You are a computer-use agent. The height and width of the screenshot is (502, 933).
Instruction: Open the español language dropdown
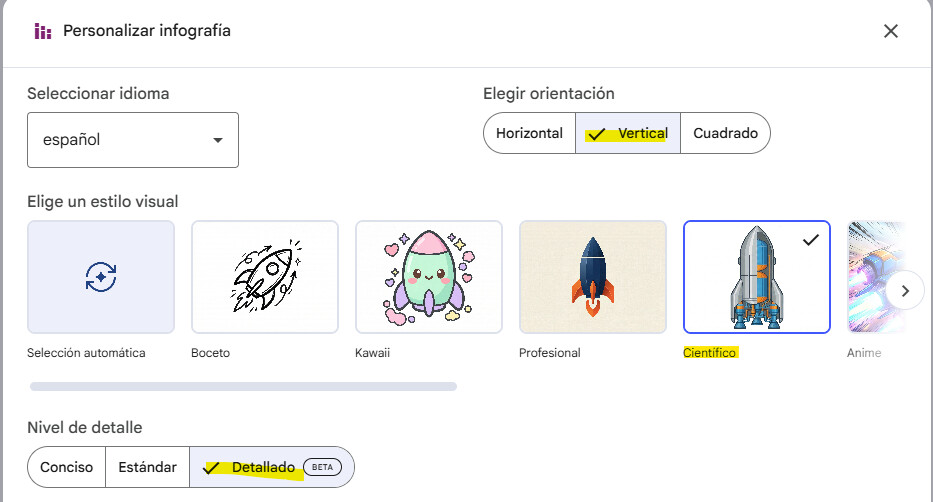point(133,140)
